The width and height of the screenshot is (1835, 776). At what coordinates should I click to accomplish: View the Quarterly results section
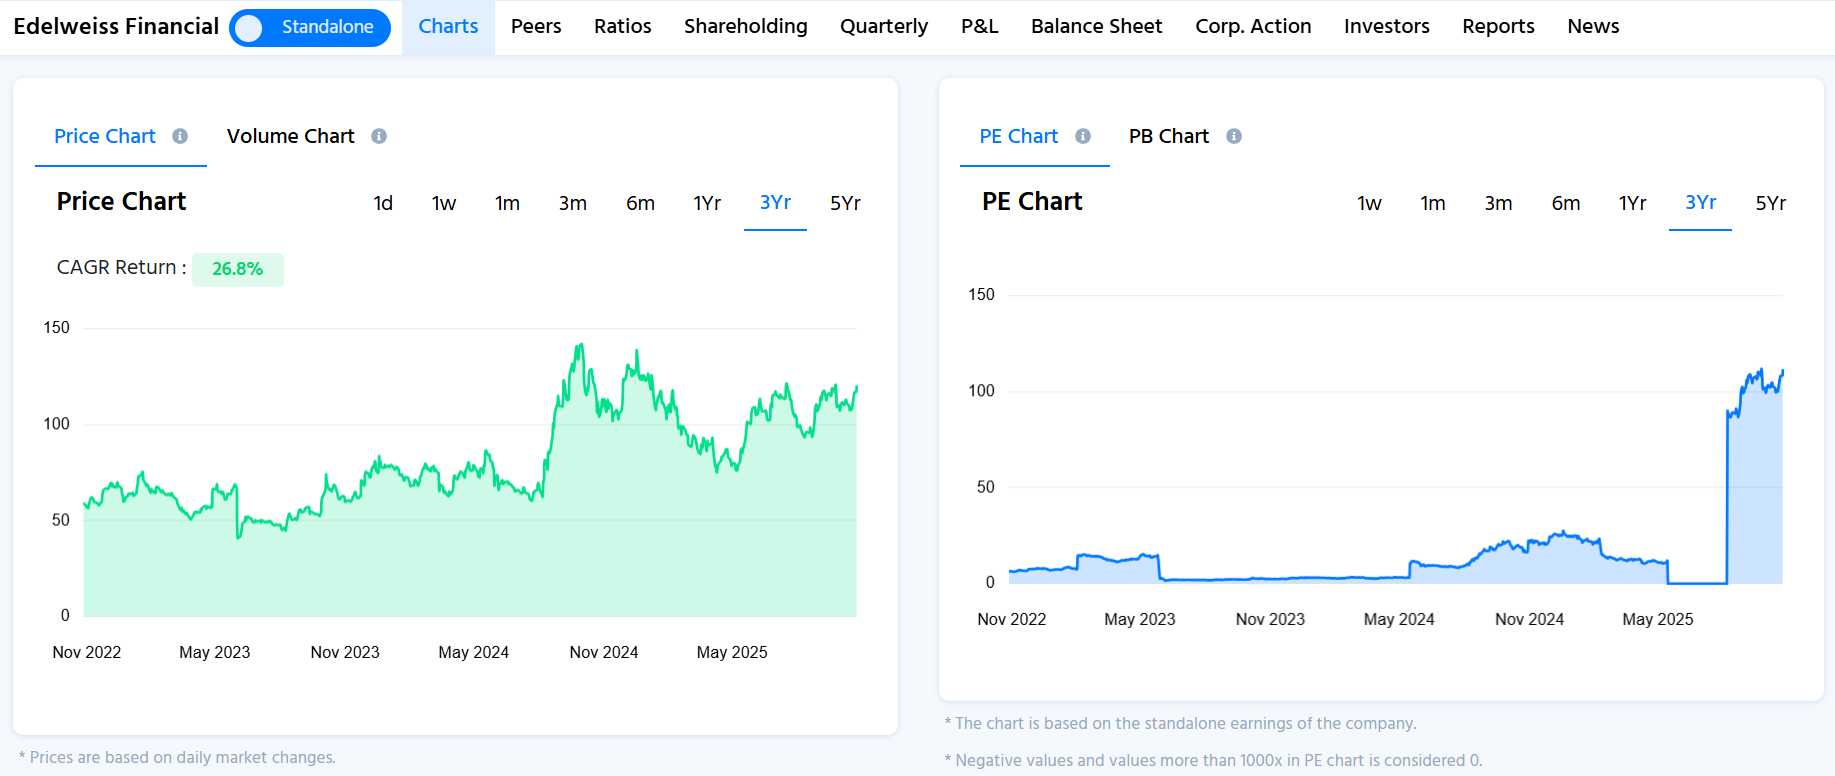(x=884, y=27)
